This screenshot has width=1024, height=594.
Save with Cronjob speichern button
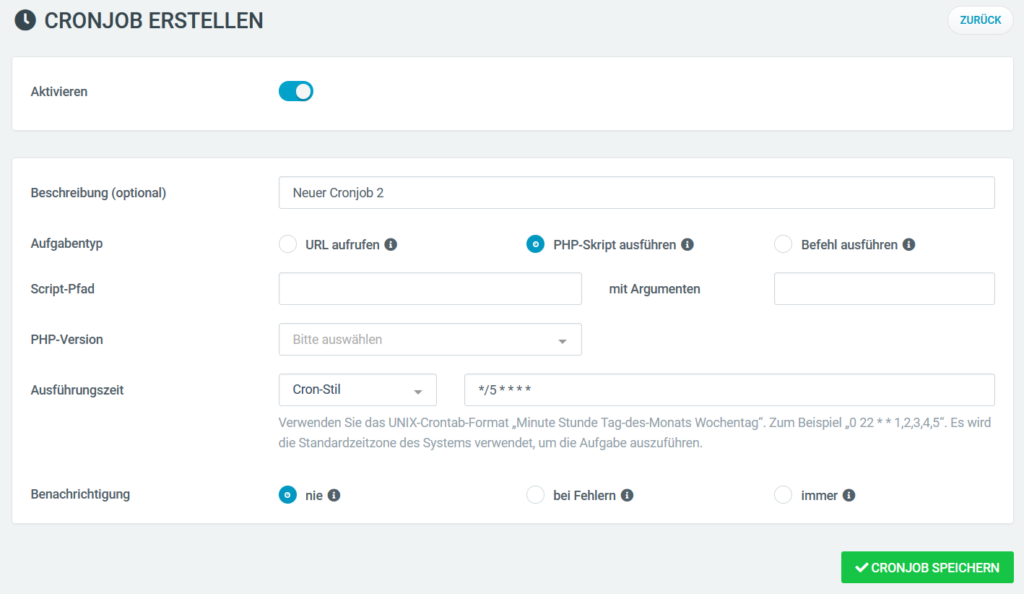pos(927,567)
